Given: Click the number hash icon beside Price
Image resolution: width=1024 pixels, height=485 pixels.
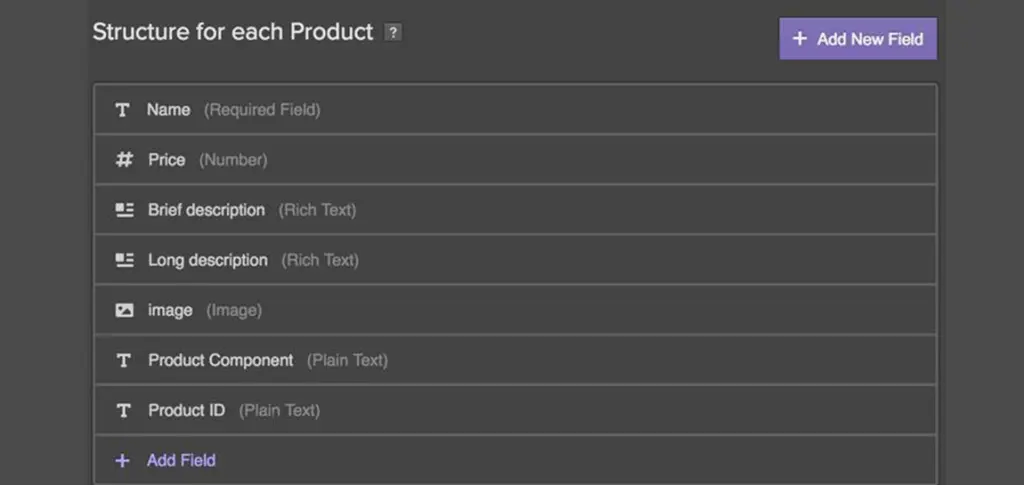Looking at the screenshot, I should pos(124,160).
